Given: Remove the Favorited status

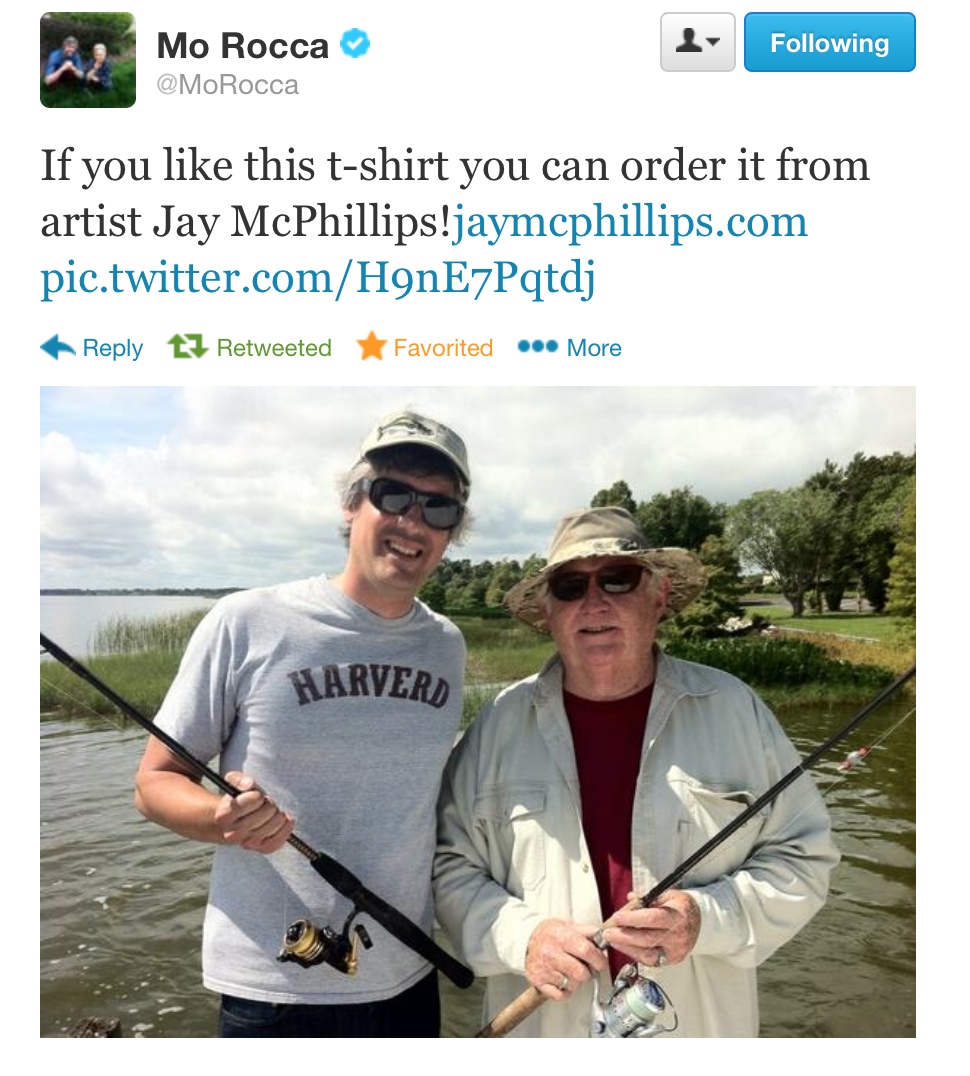Looking at the screenshot, I should click(x=443, y=348).
